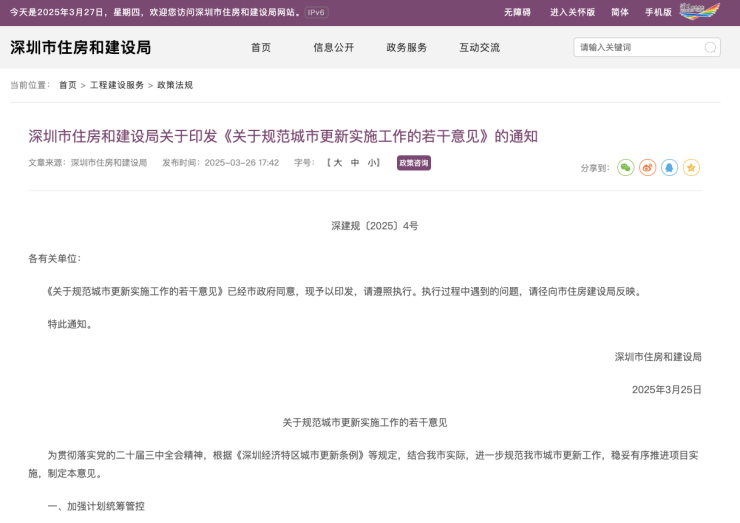Focus the keyword search input field
The height and width of the screenshot is (523, 740).
[638, 47]
